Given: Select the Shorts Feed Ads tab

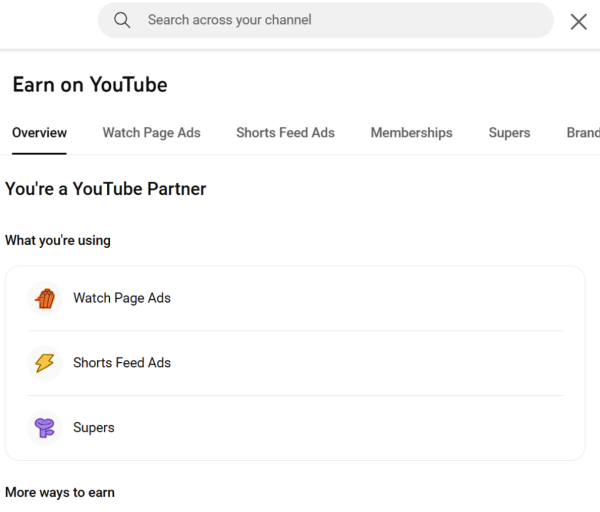Looking at the screenshot, I should [285, 133].
